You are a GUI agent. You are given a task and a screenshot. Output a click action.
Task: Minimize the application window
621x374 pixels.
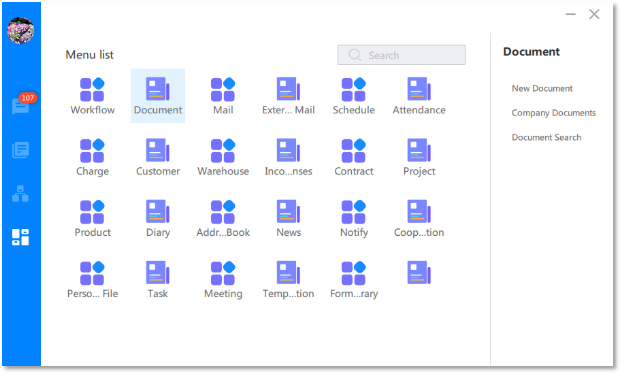coord(570,14)
